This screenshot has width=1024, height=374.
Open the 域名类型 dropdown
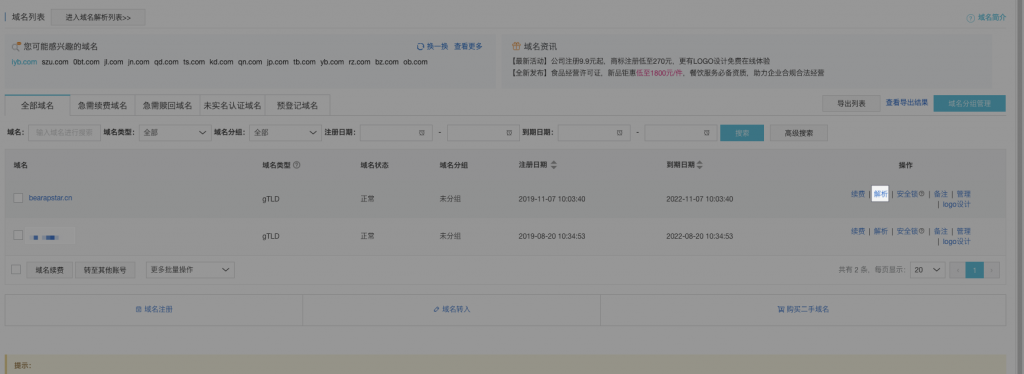tap(174, 132)
